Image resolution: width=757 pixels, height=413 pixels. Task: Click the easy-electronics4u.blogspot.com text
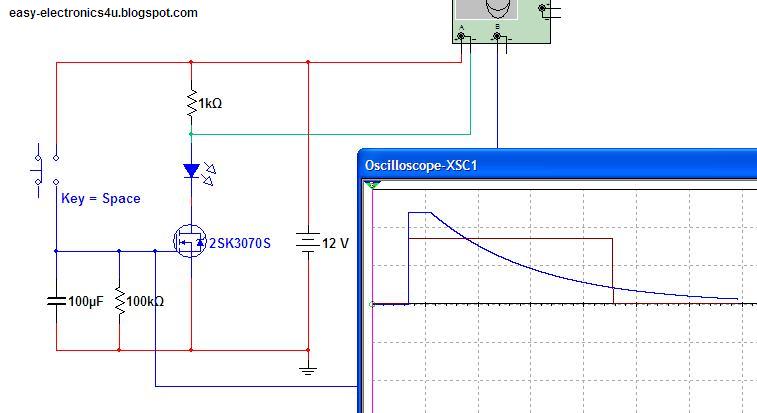point(103,13)
